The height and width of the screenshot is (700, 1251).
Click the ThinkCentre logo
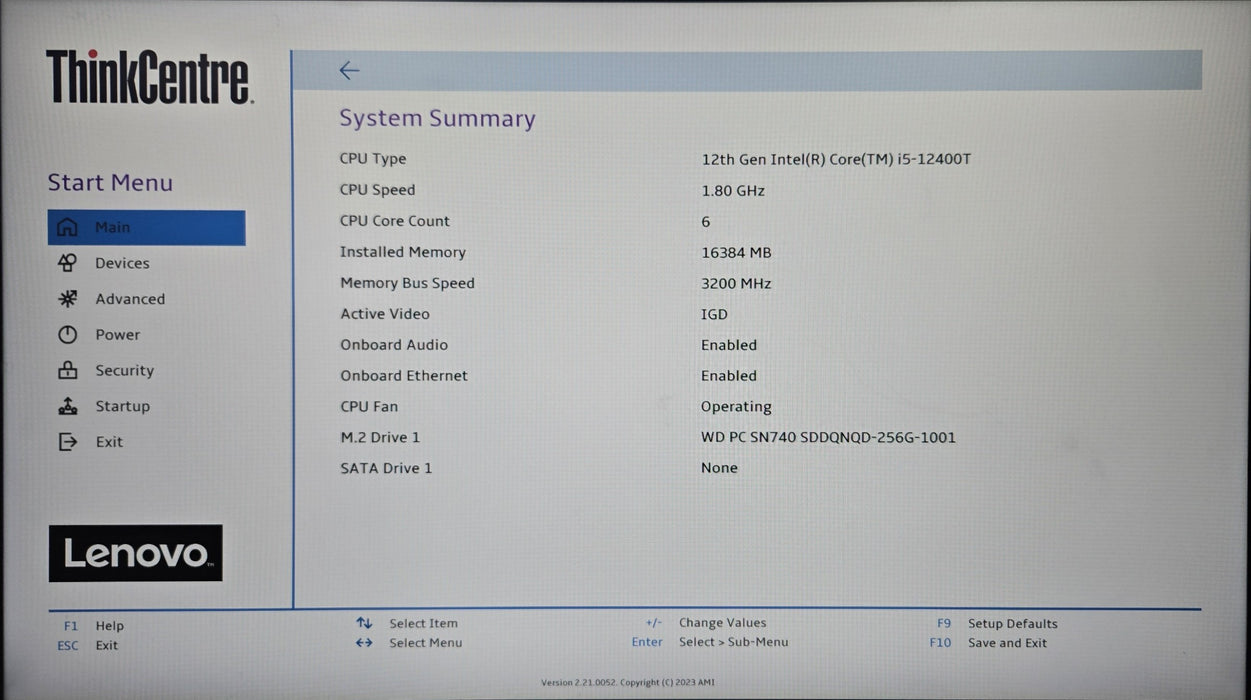[x=149, y=77]
